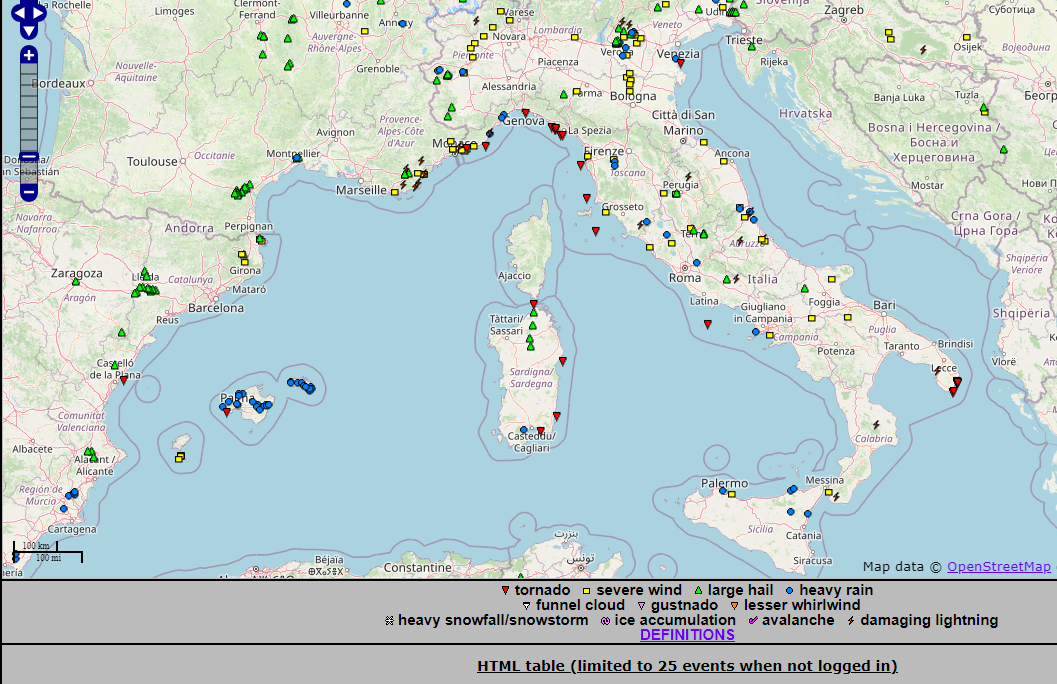1057x684 pixels.
Task: Open the DEFINITIONS link
Action: tap(687, 635)
